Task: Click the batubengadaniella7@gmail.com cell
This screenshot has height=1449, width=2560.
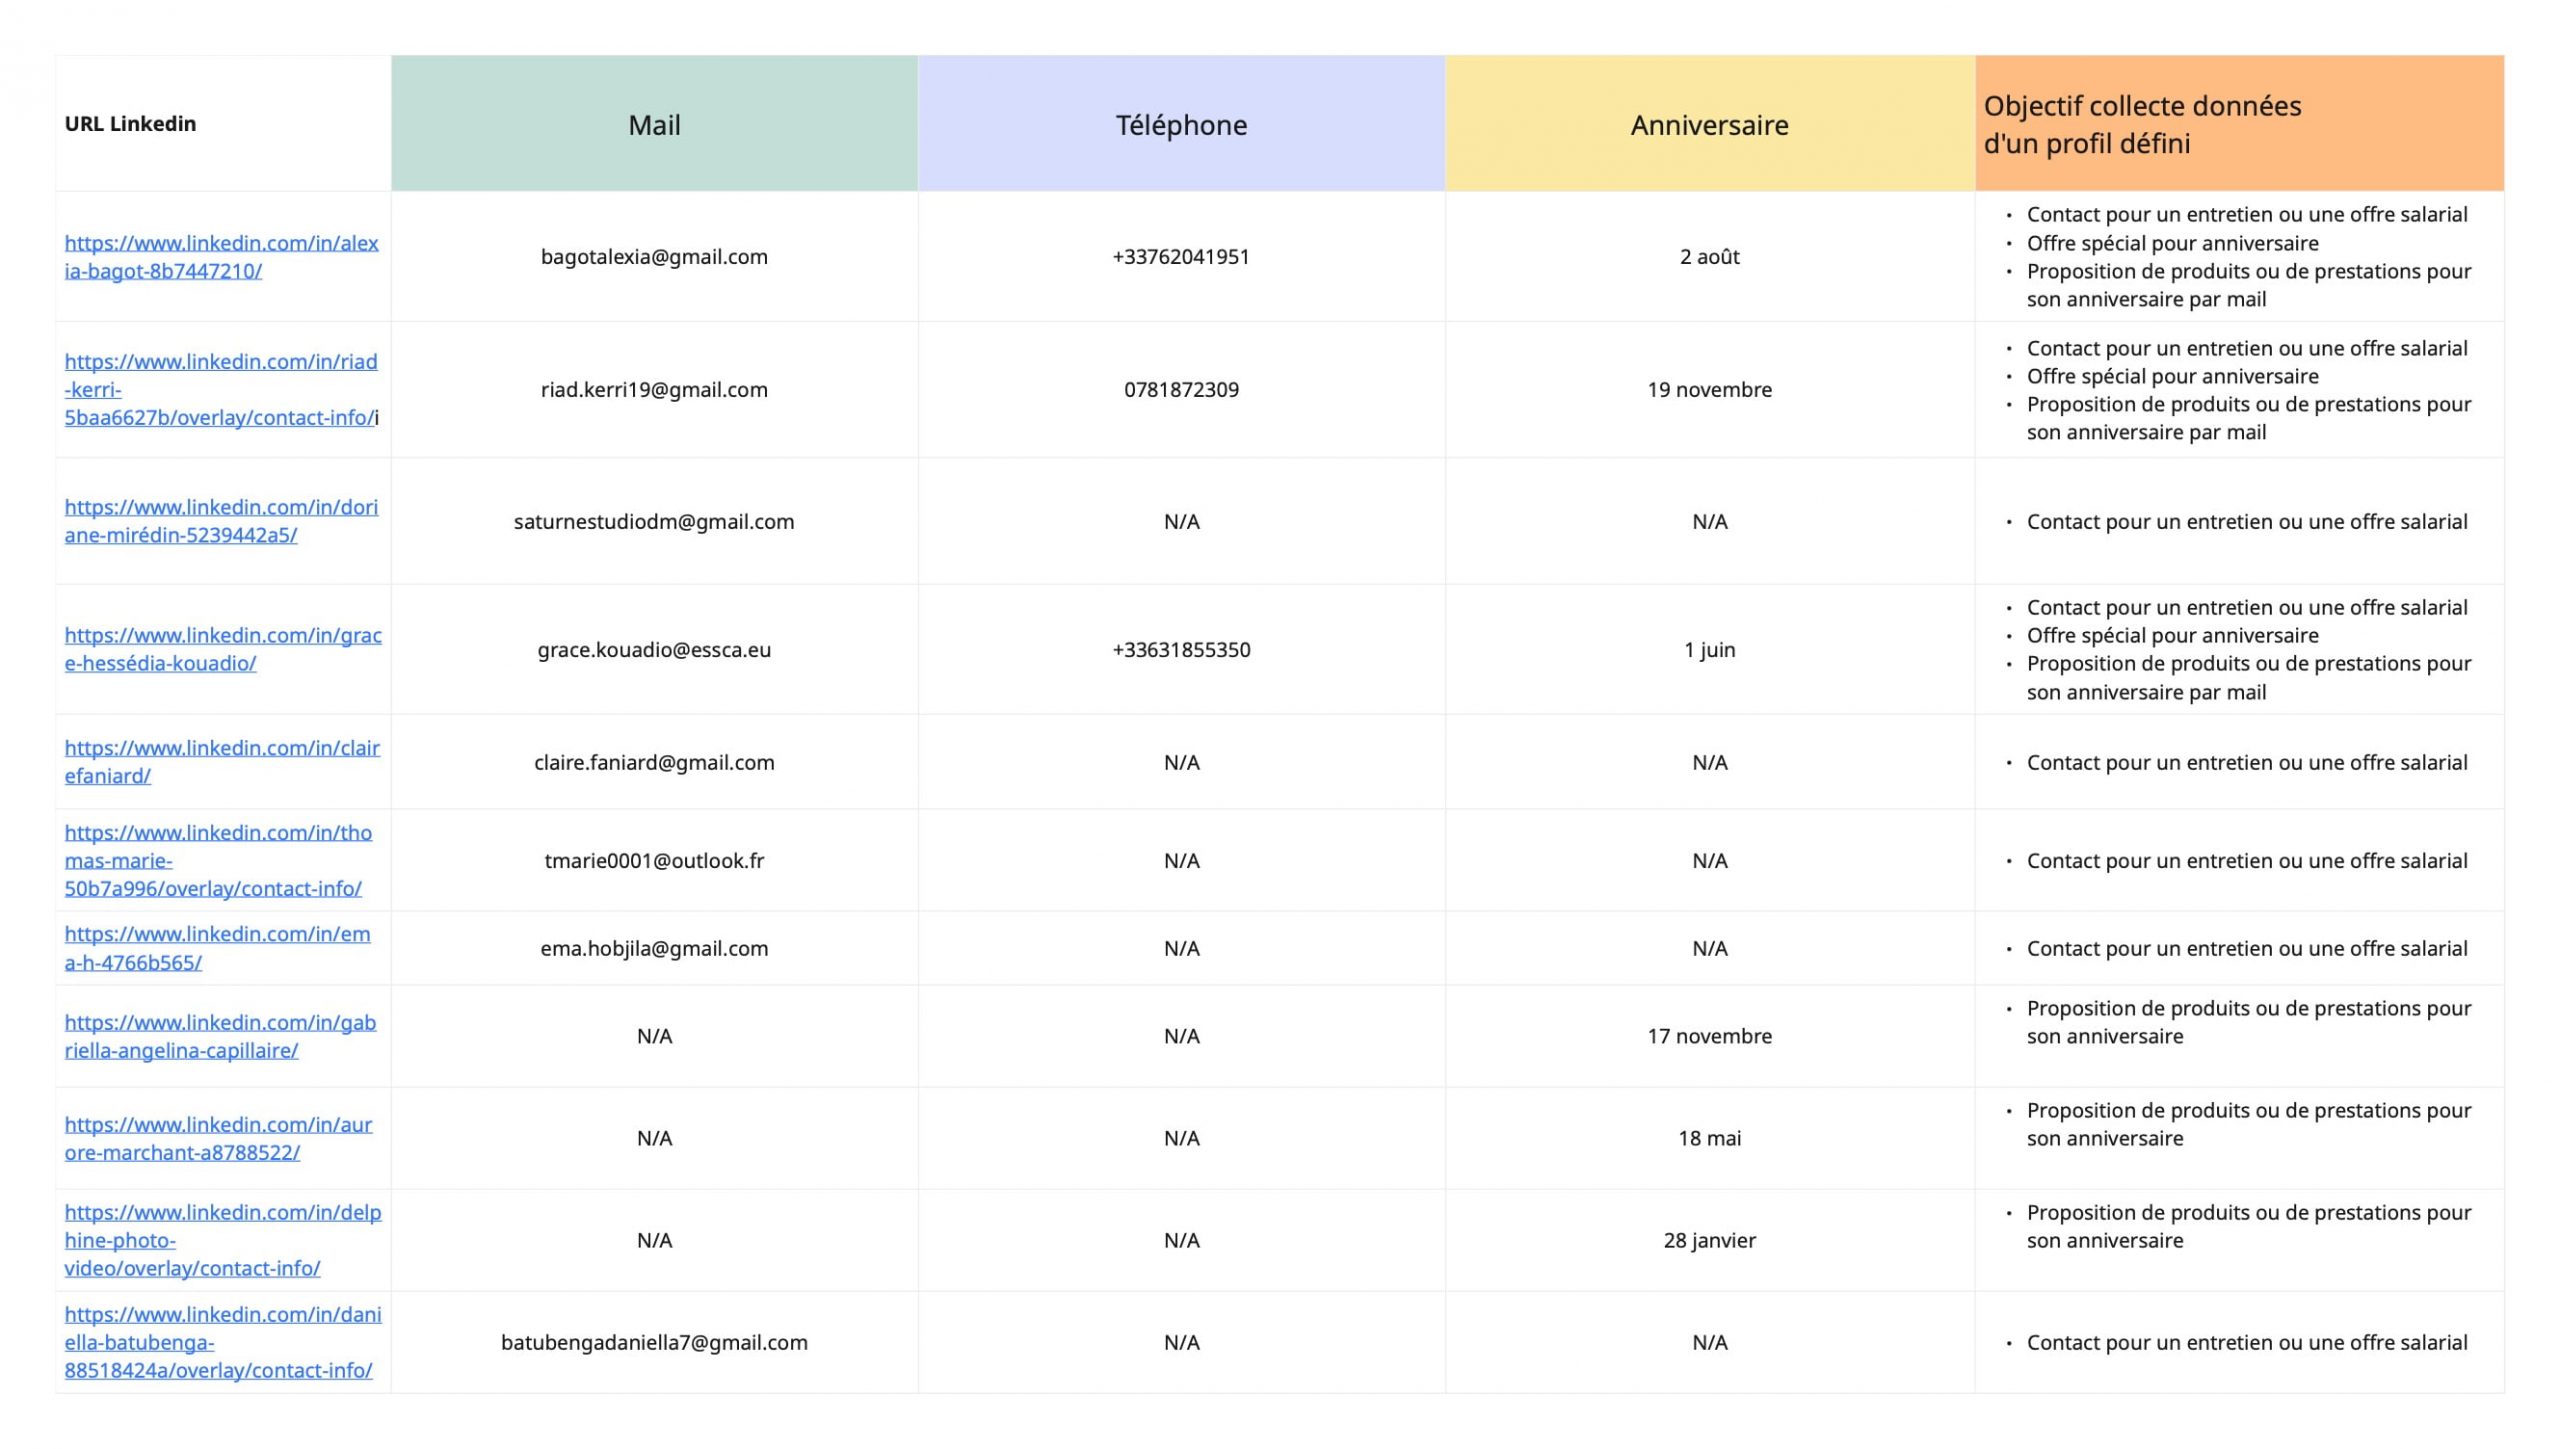Action: point(654,1343)
